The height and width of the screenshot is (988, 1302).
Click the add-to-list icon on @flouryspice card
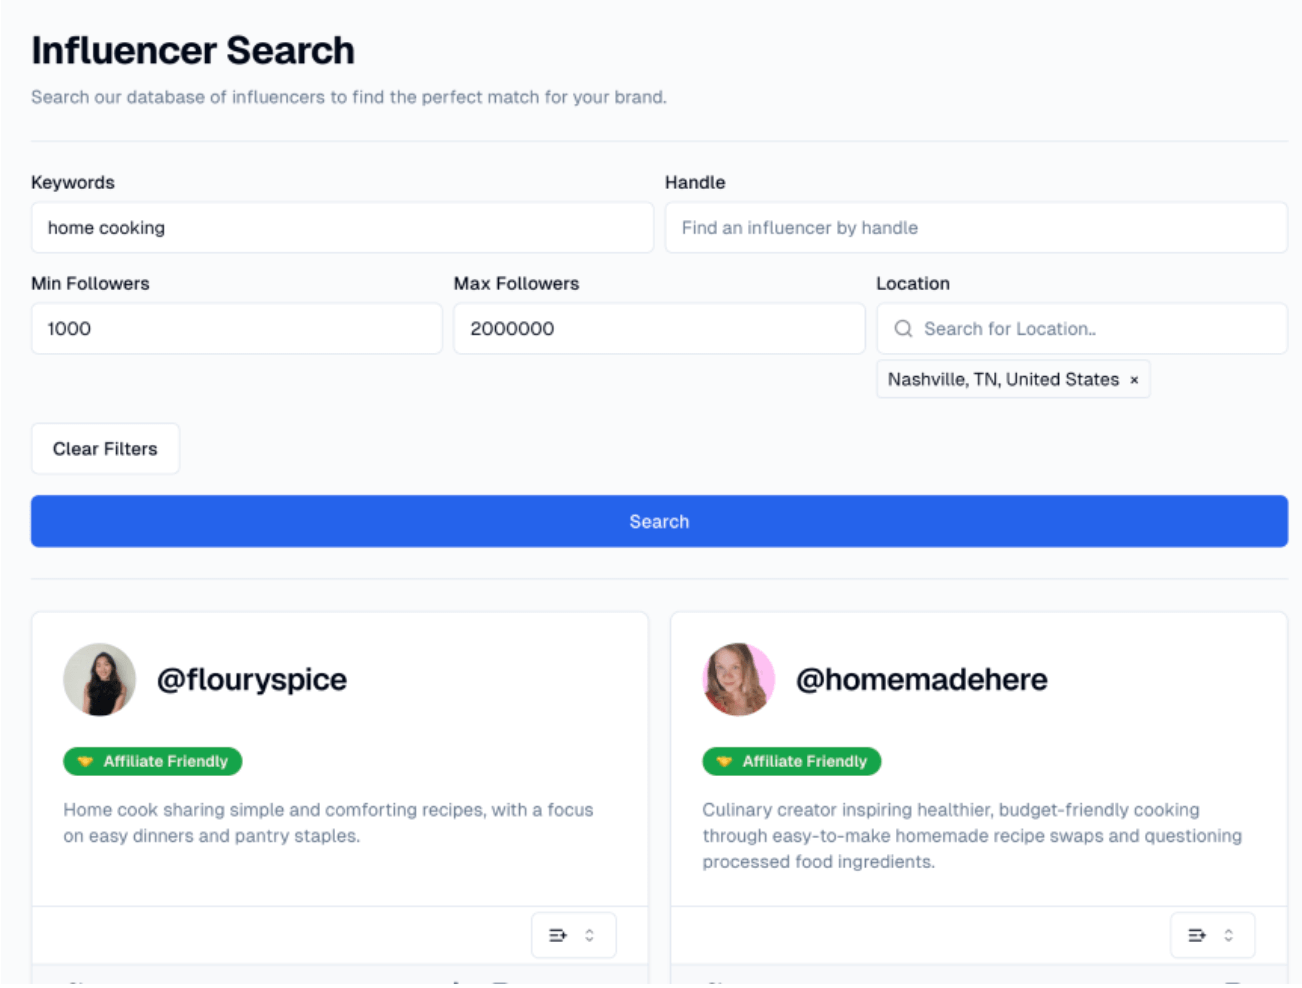558,934
